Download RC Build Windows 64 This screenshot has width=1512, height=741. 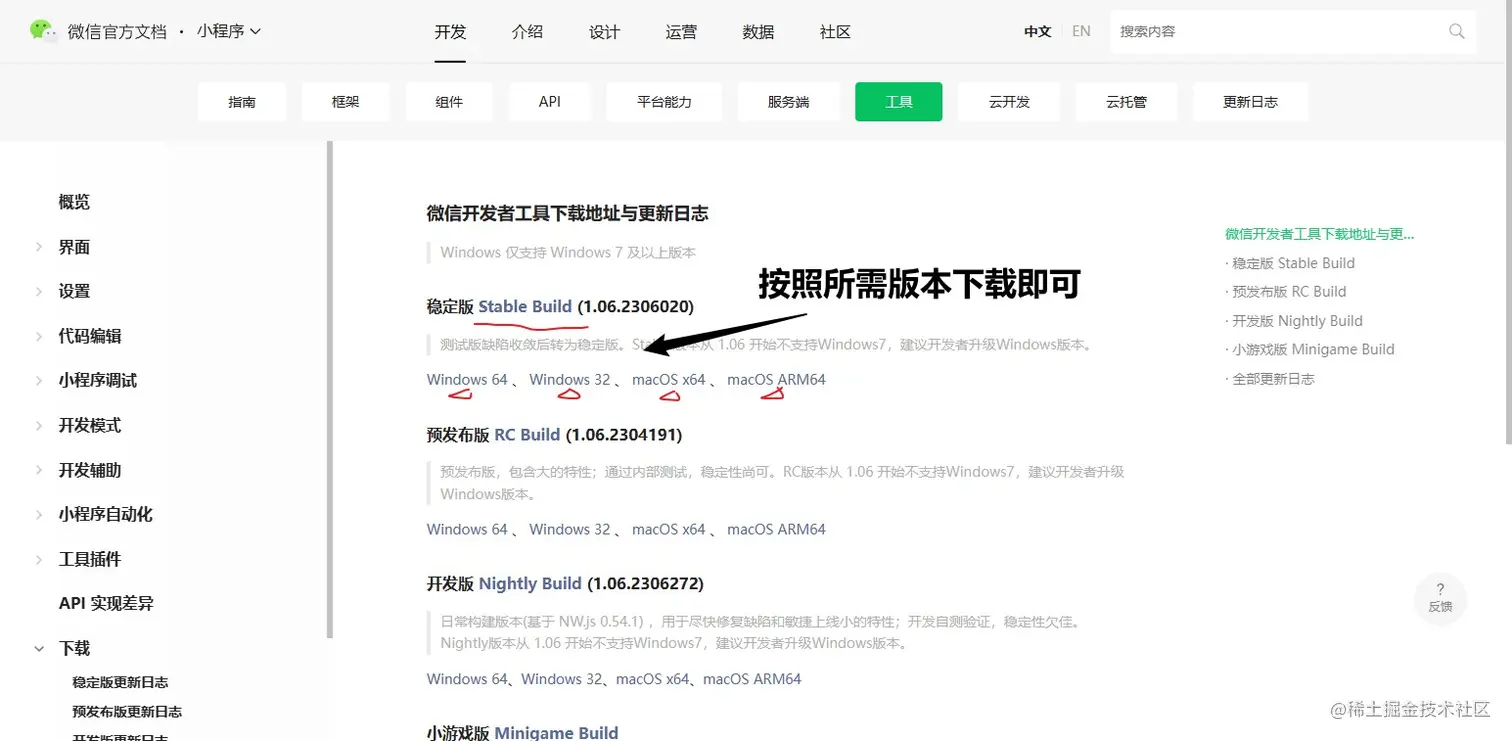[467, 529]
